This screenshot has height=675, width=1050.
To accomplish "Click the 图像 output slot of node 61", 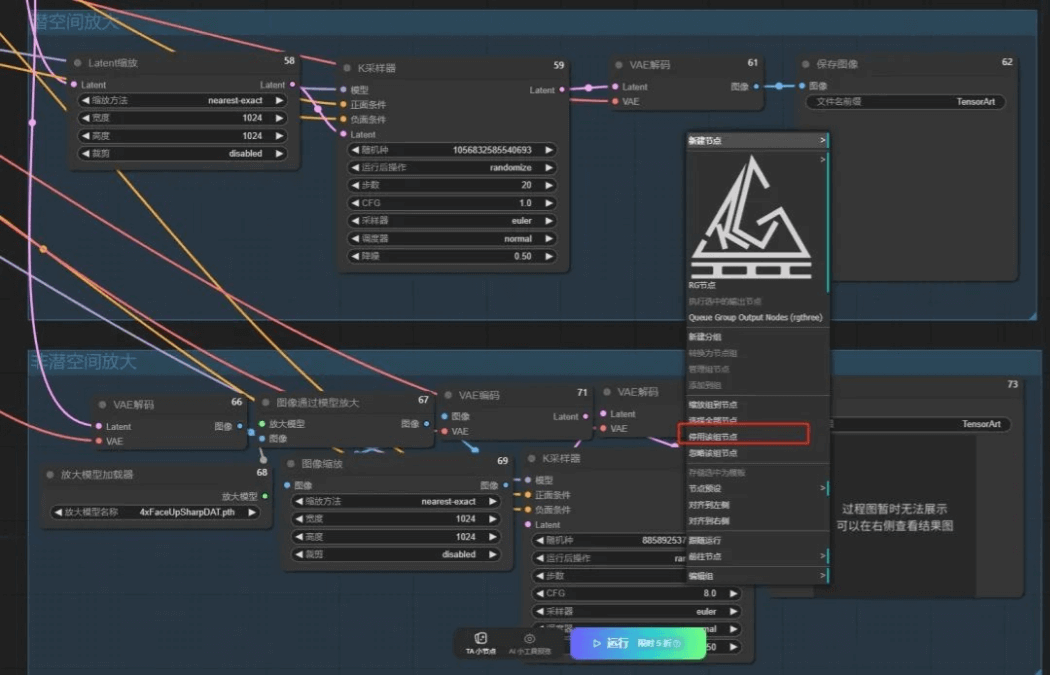I will coord(756,86).
